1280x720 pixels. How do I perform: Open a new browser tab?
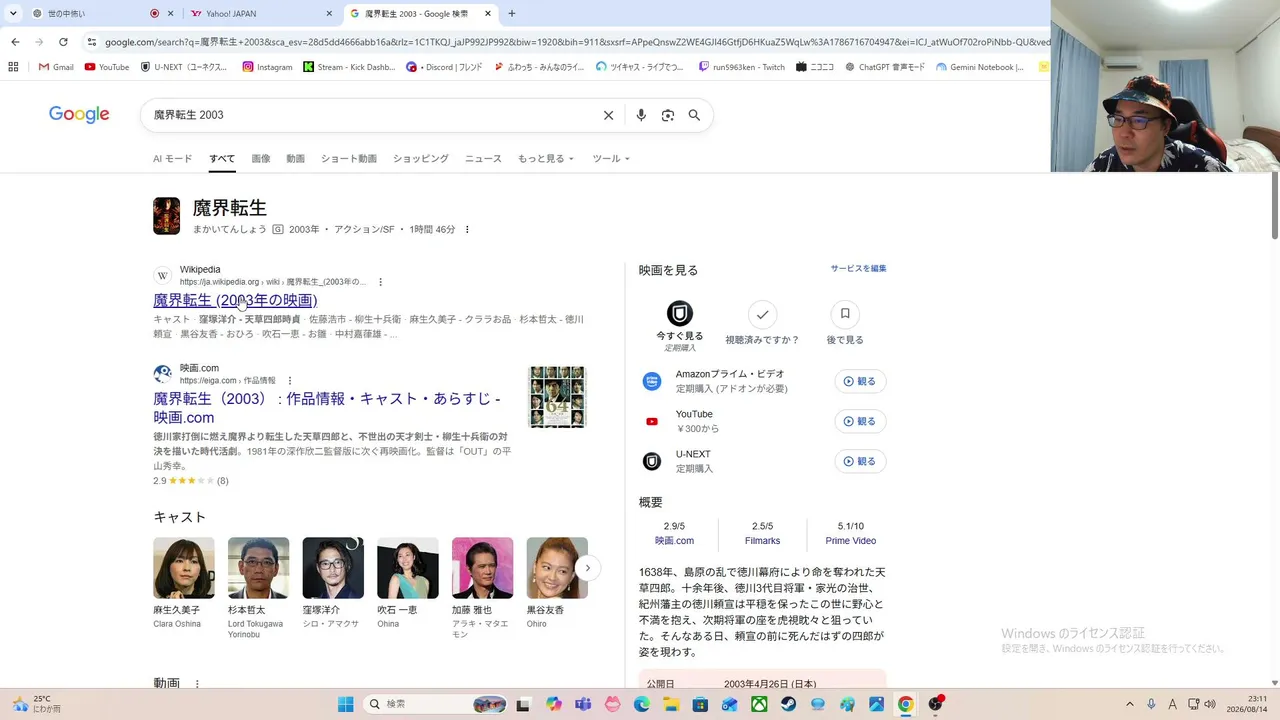point(512,14)
